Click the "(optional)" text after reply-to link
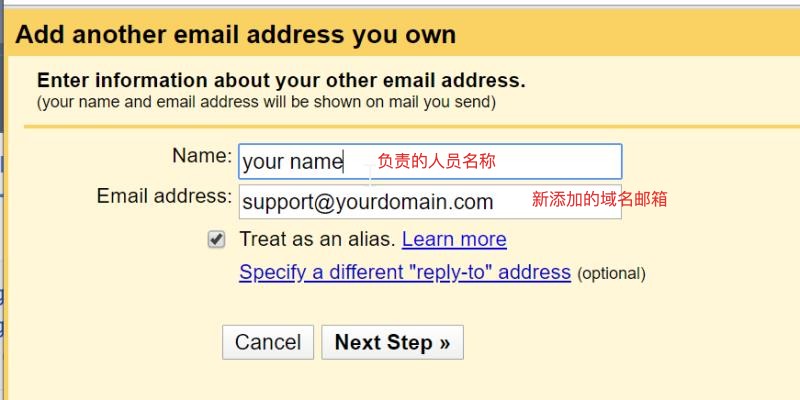 (x=611, y=274)
